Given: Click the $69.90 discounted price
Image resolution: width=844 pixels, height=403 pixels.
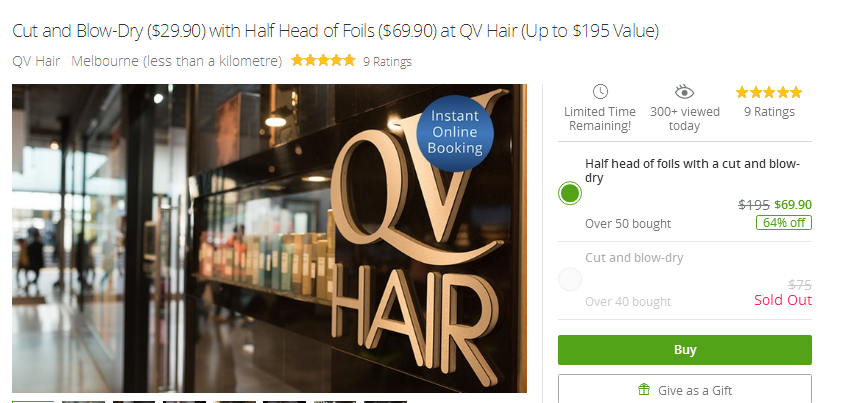Looking at the screenshot, I should coord(793,204).
